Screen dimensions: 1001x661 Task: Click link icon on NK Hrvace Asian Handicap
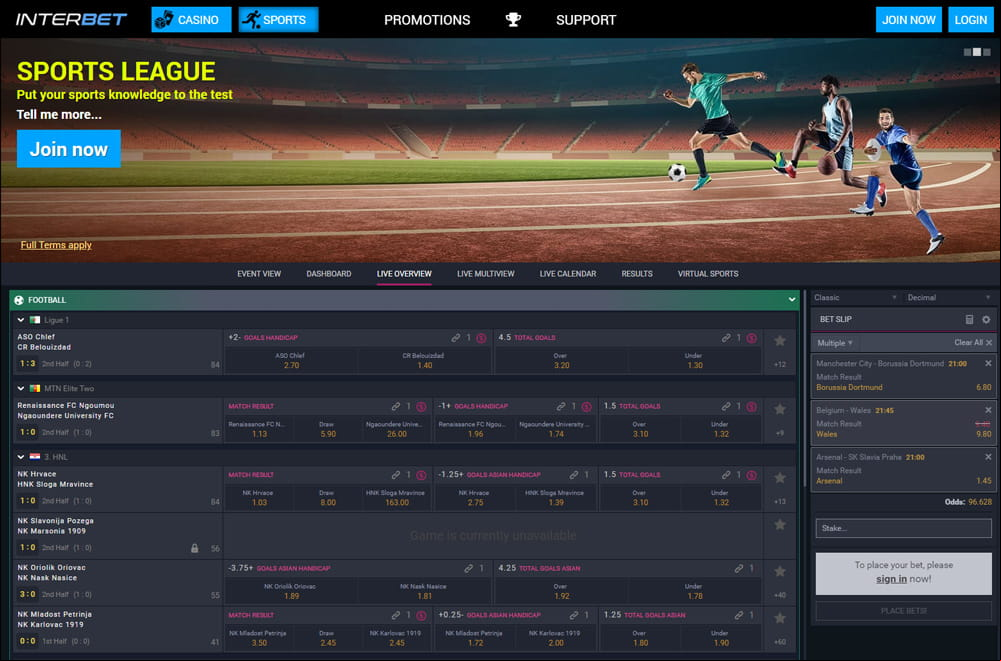(574, 475)
